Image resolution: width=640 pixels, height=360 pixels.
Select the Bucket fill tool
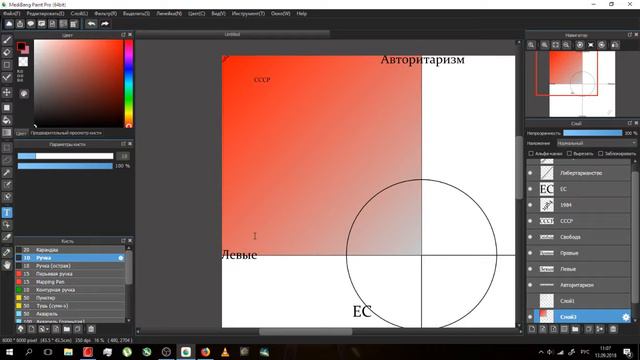point(7,120)
